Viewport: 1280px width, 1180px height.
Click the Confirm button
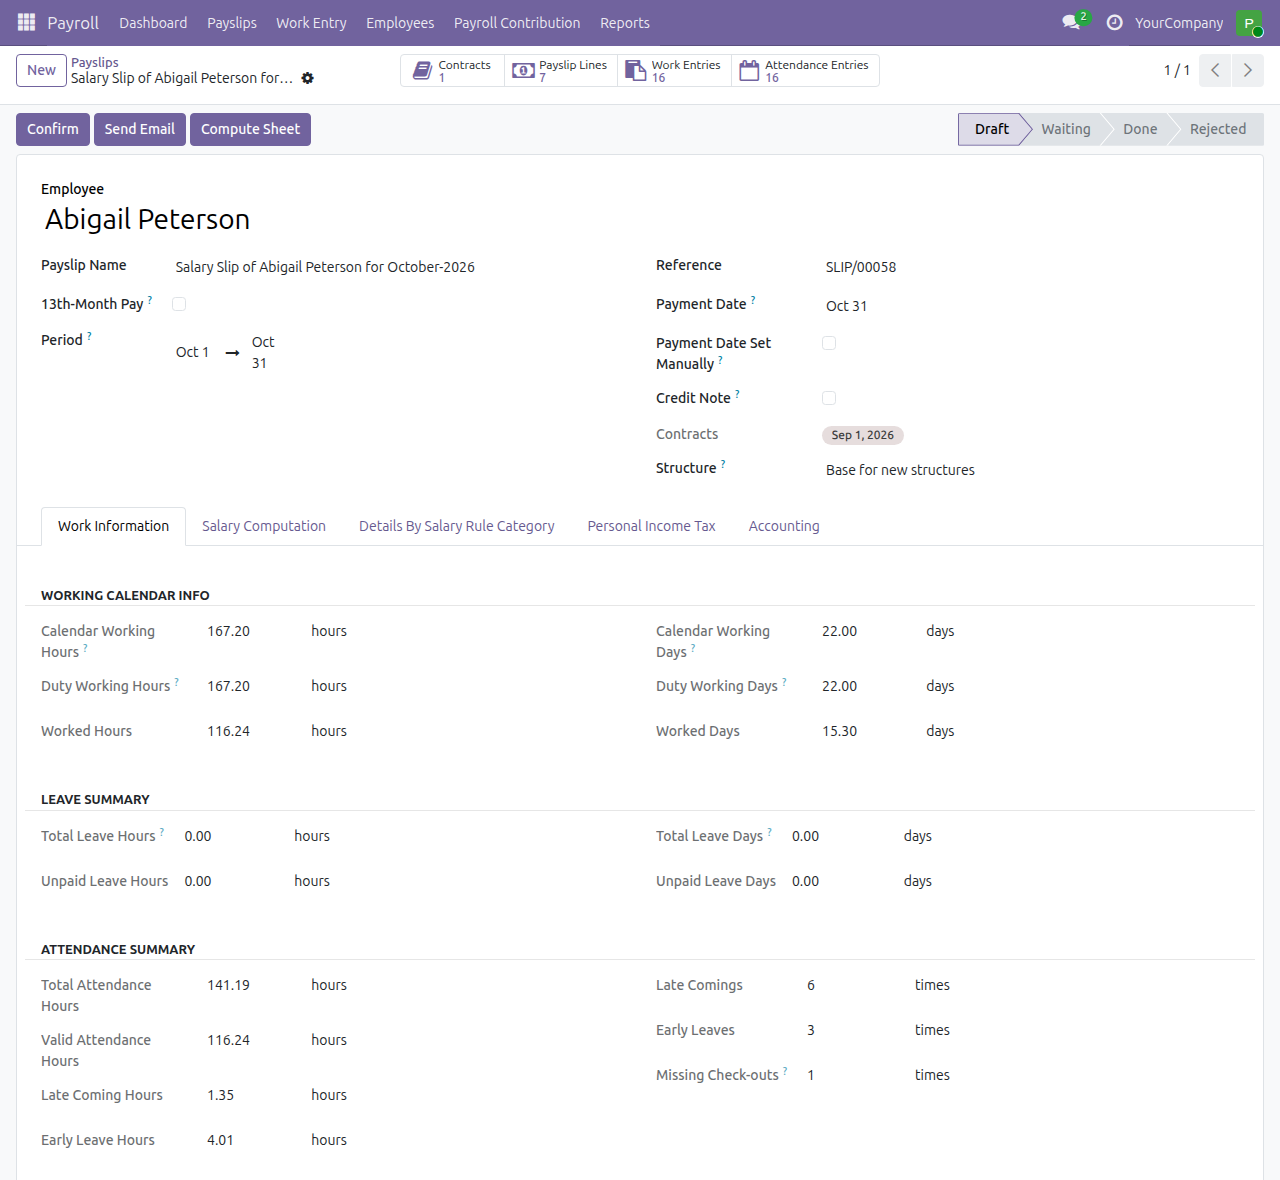[x=53, y=129]
